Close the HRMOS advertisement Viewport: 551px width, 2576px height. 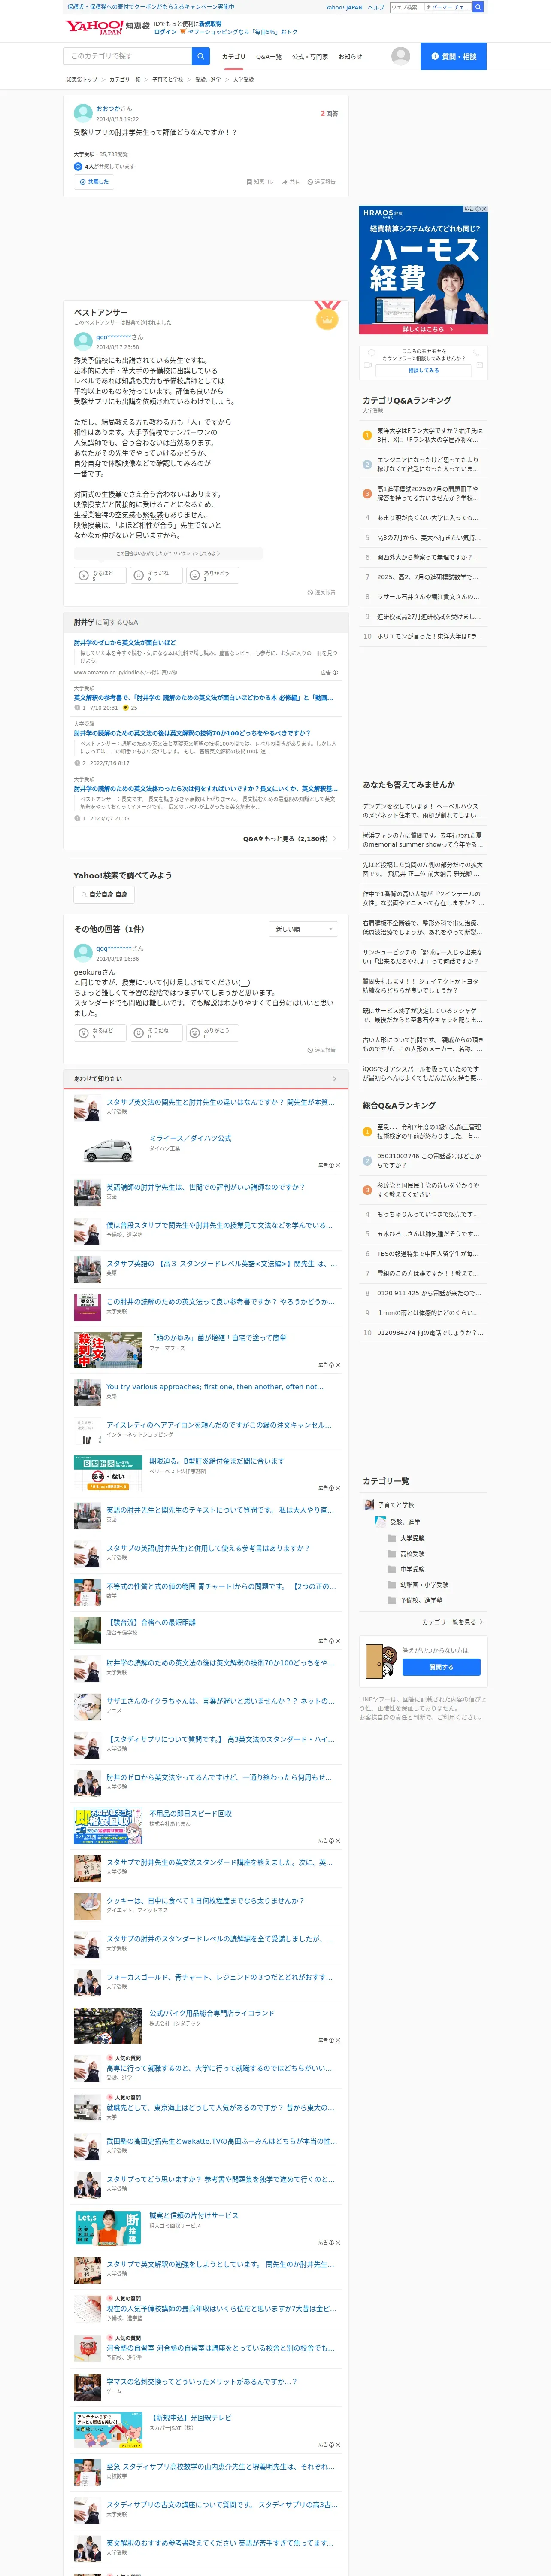(x=483, y=209)
